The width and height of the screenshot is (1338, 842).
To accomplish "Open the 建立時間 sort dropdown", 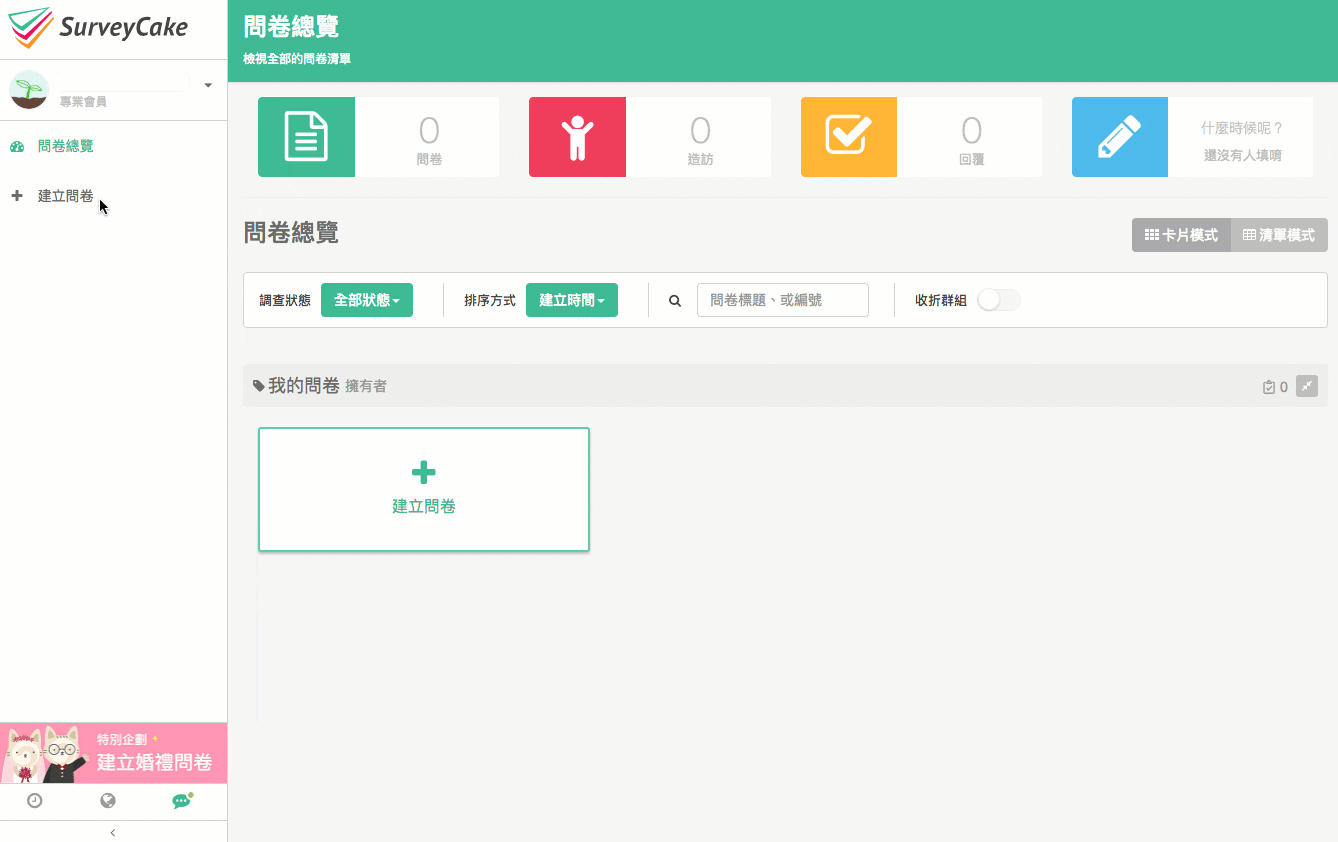I will (571, 300).
